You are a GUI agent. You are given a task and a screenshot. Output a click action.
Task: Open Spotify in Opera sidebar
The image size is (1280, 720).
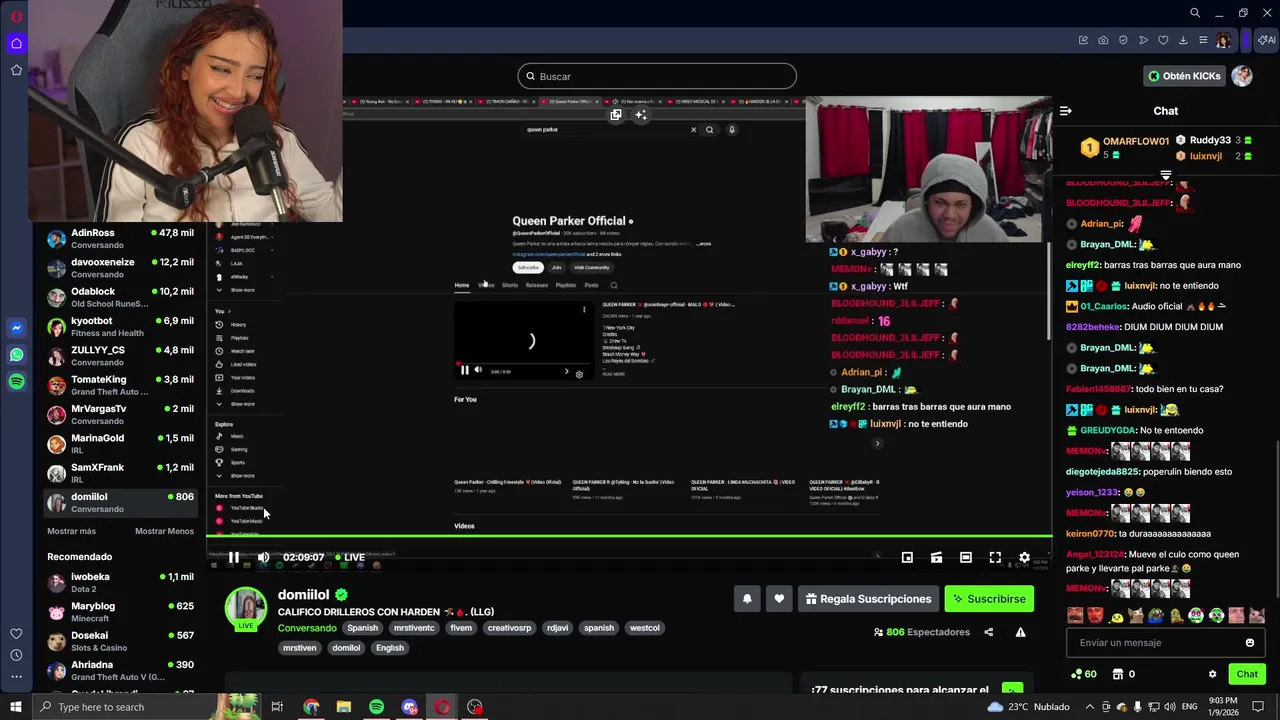pos(16,382)
